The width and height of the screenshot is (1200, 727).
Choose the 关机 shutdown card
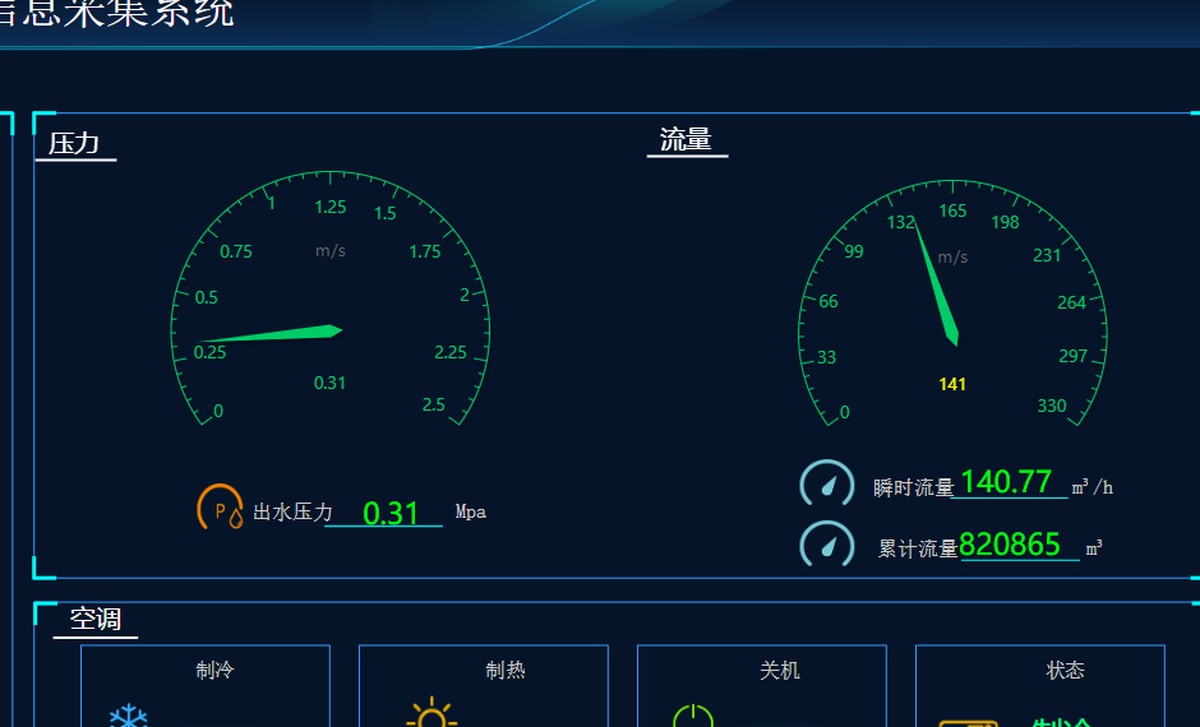pos(762,686)
